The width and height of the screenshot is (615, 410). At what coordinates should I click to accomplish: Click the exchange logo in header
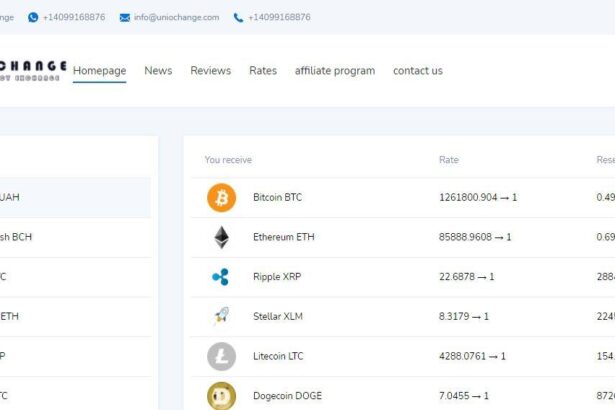(33, 71)
